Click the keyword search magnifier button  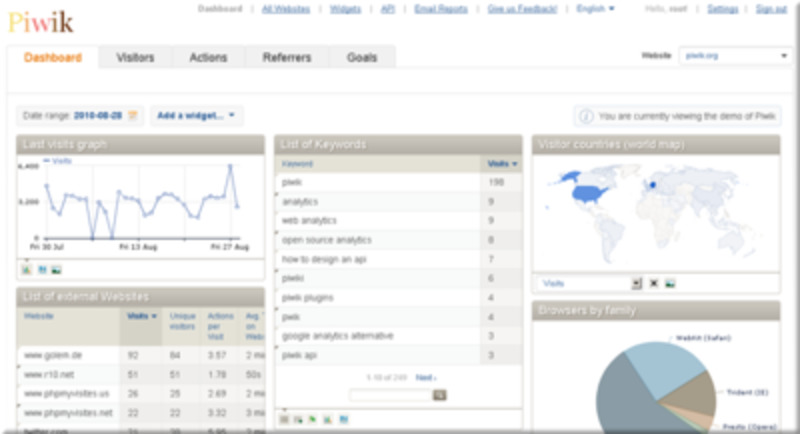tap(439, 395)
